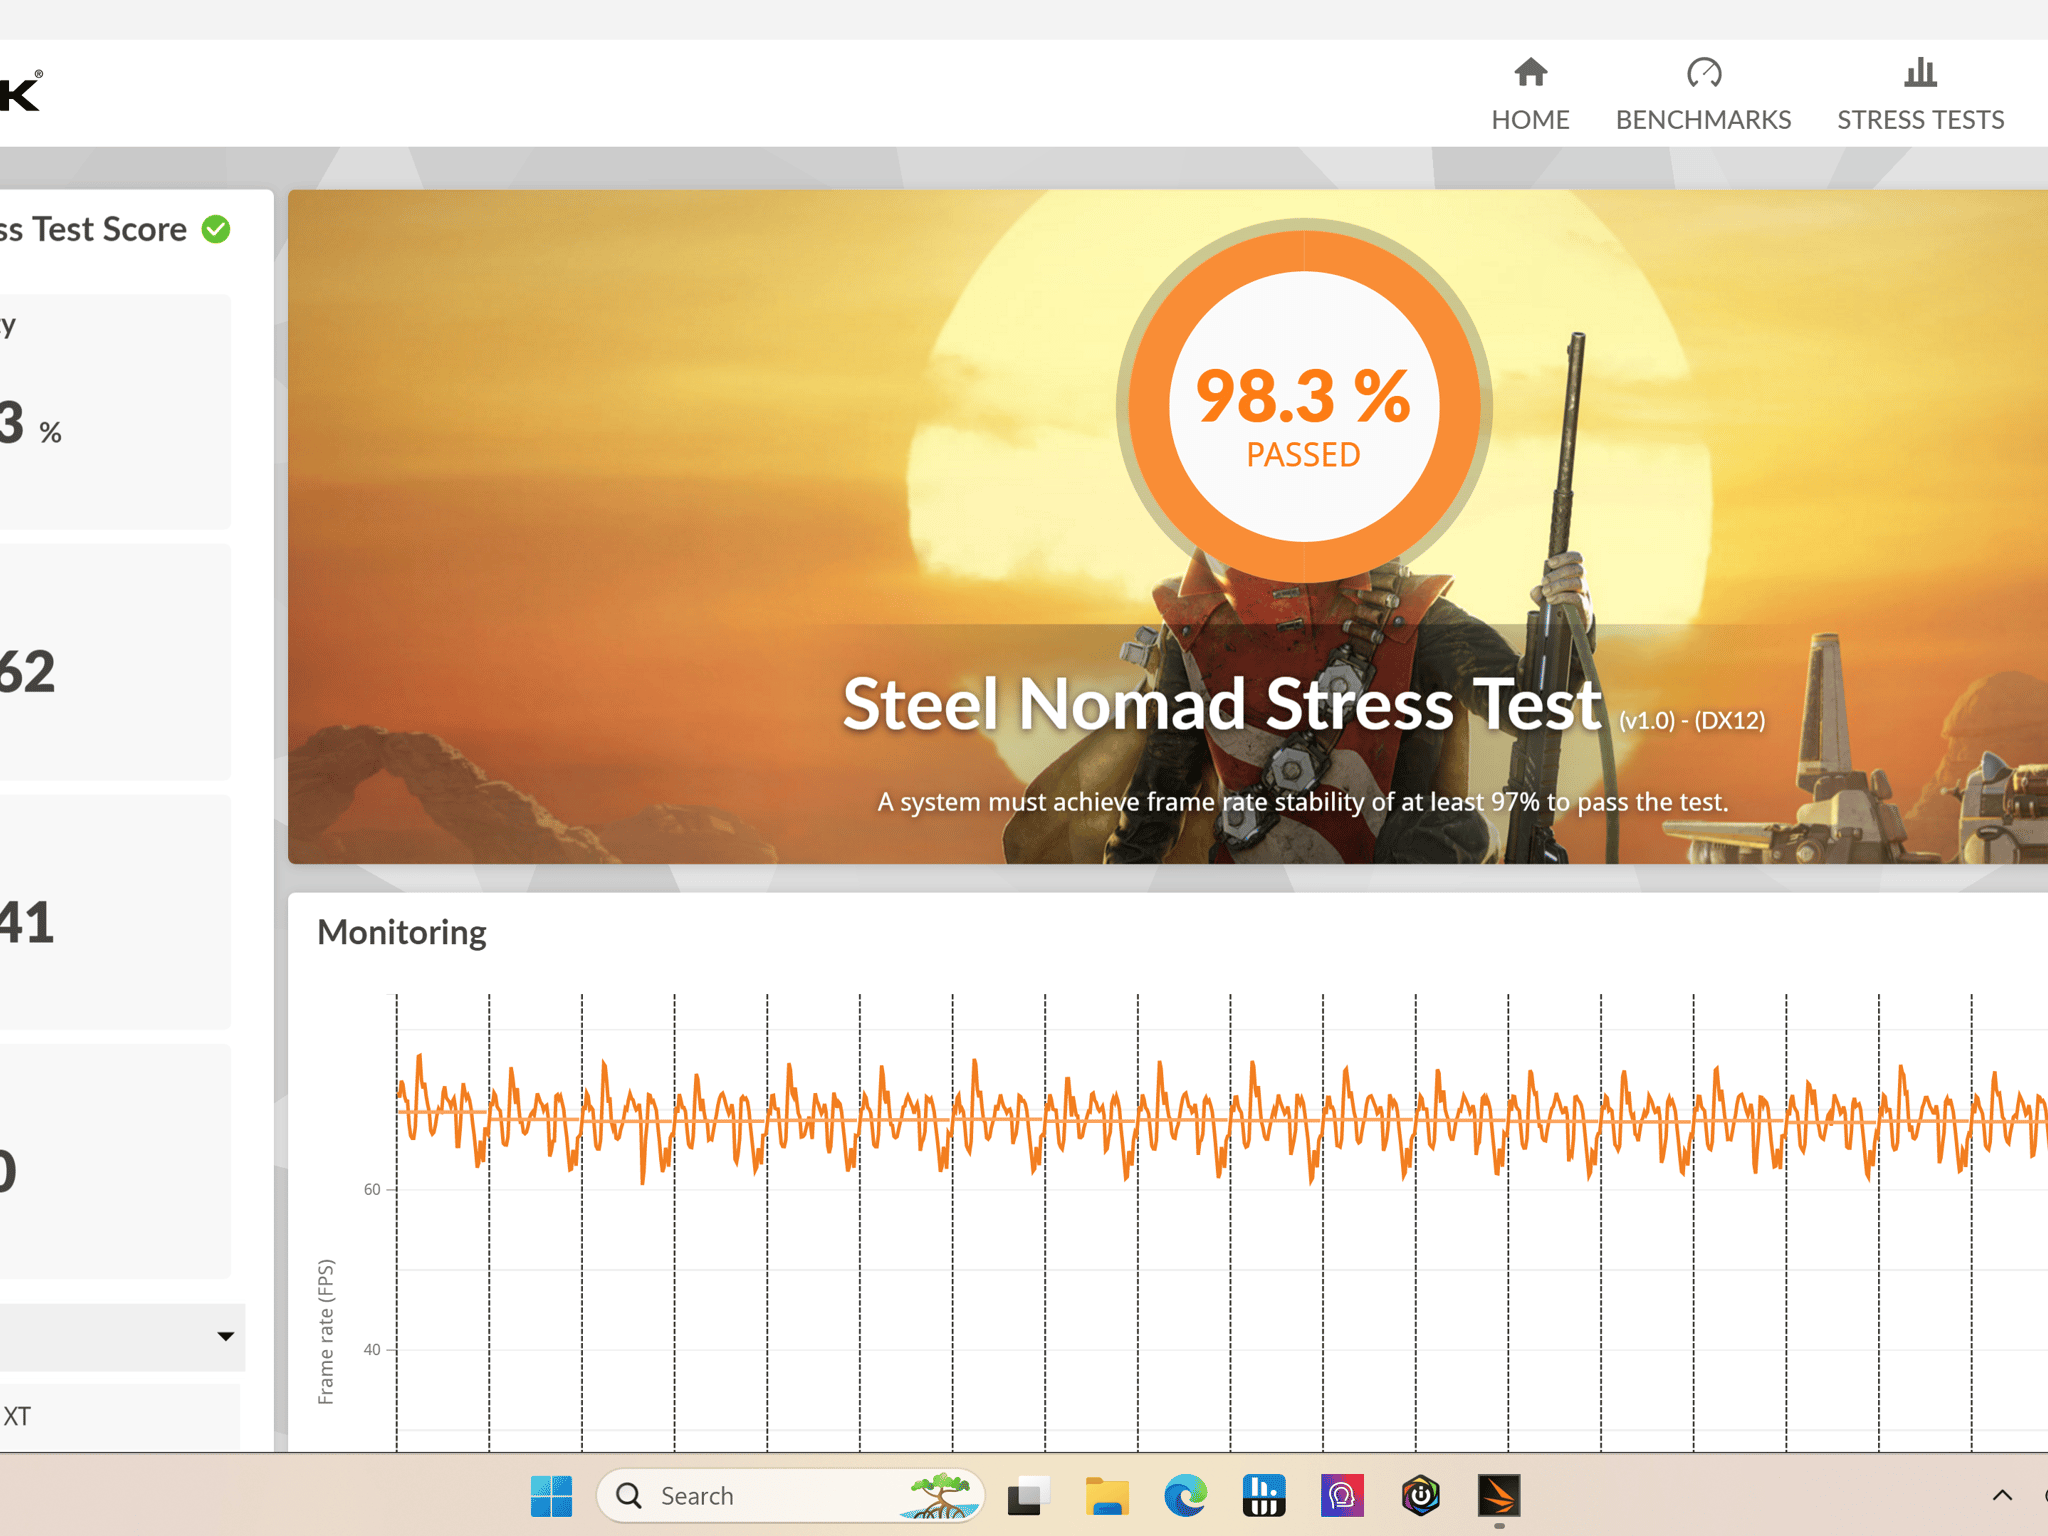Go to the HOME section
The height and width of the screenshot is (1536, 2048).
(1530, 95)
